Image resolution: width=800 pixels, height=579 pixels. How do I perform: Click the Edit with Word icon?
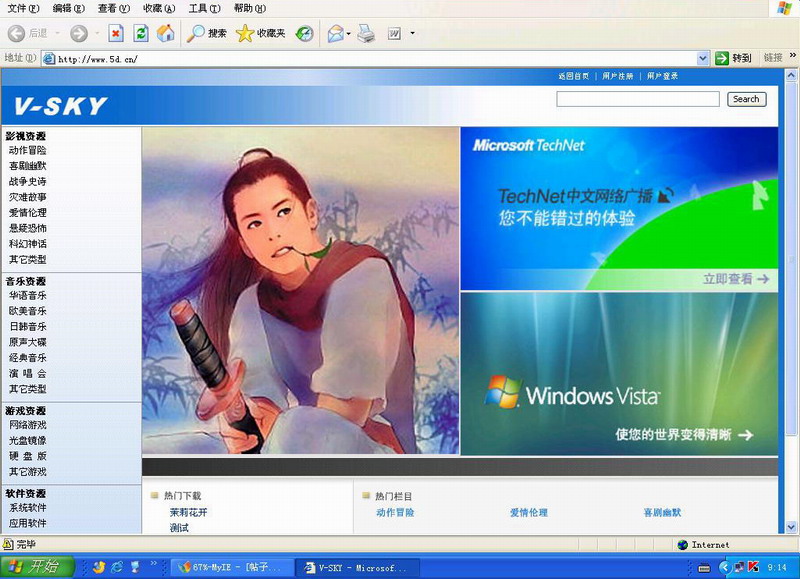[394, 34]
